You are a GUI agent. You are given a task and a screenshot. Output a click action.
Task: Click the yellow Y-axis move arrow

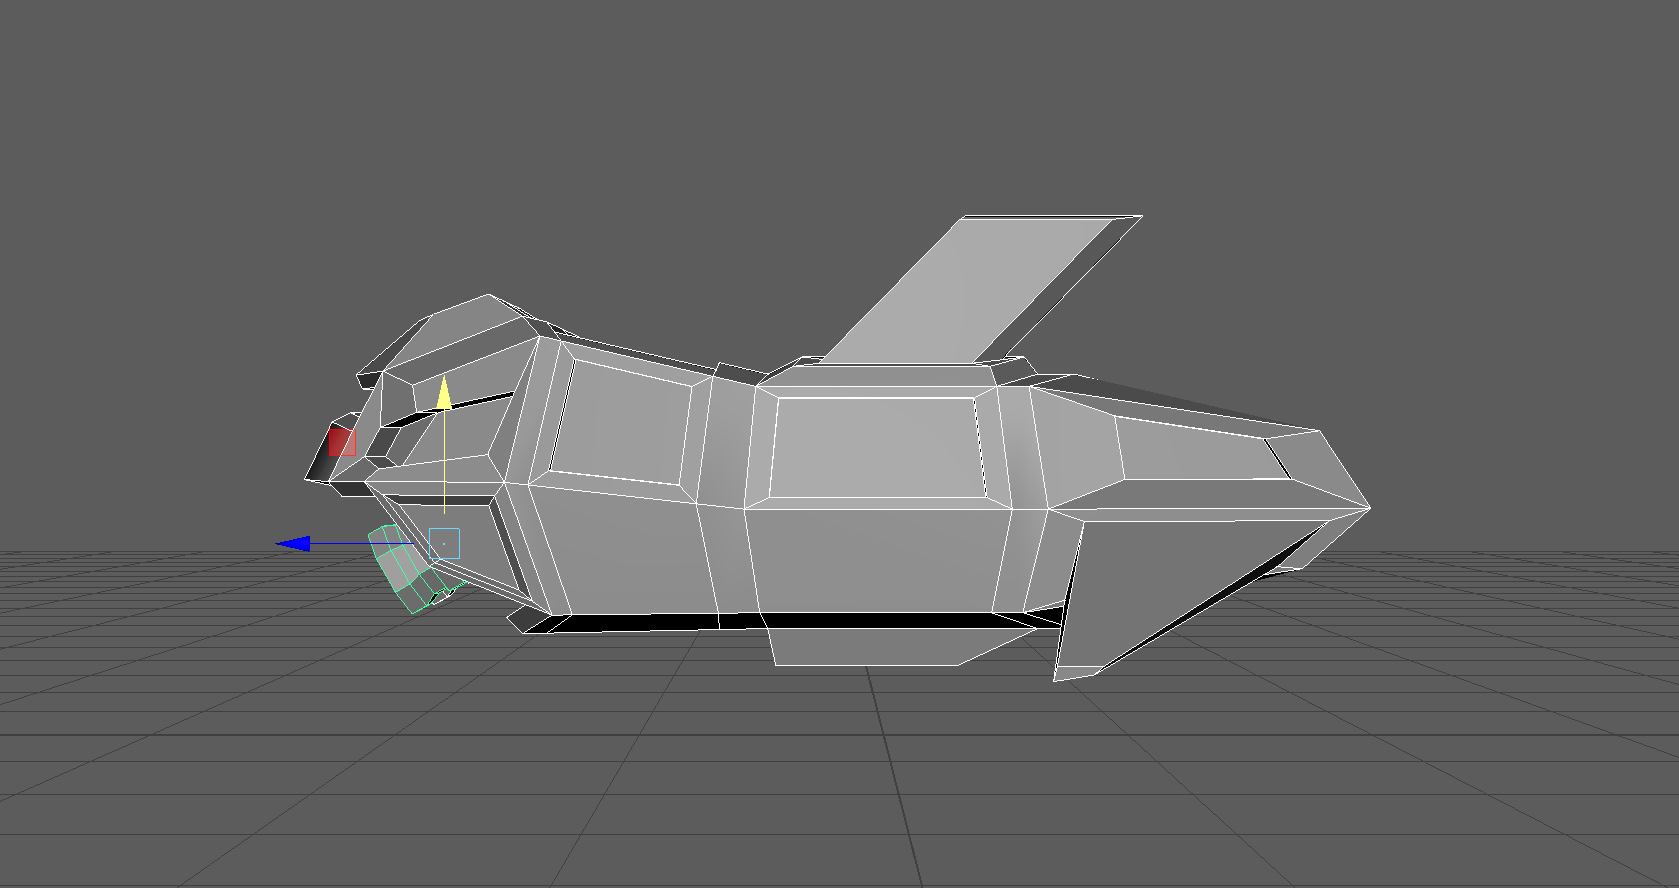[443, 393]
